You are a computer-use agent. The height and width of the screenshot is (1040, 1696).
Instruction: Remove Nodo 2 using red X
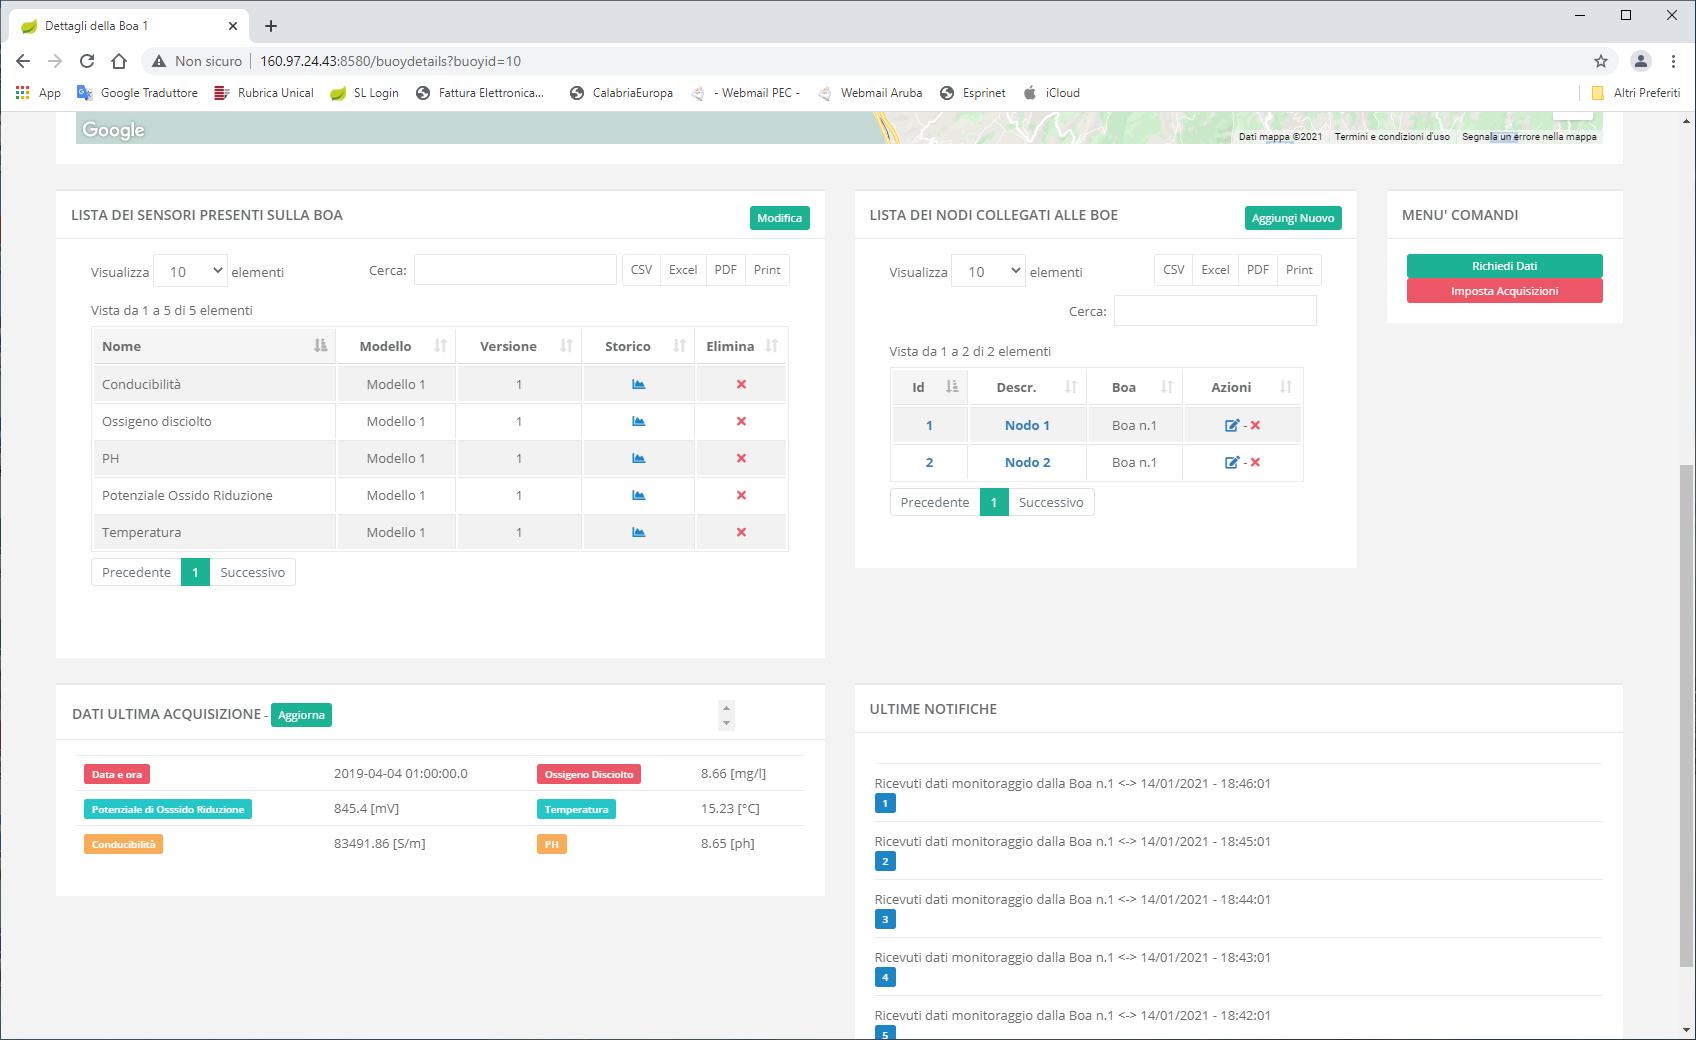coord(1255,462)
